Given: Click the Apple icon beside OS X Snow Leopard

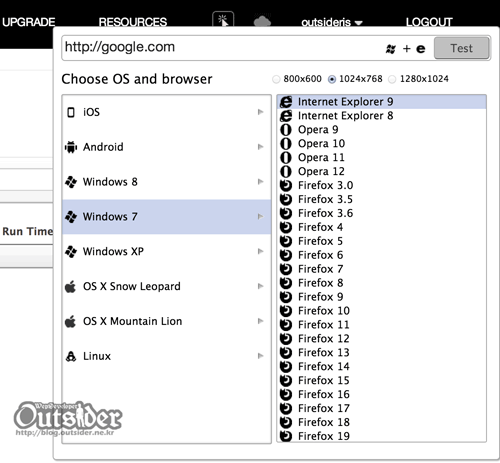Looking at the screenshot, I should (70, 286).
